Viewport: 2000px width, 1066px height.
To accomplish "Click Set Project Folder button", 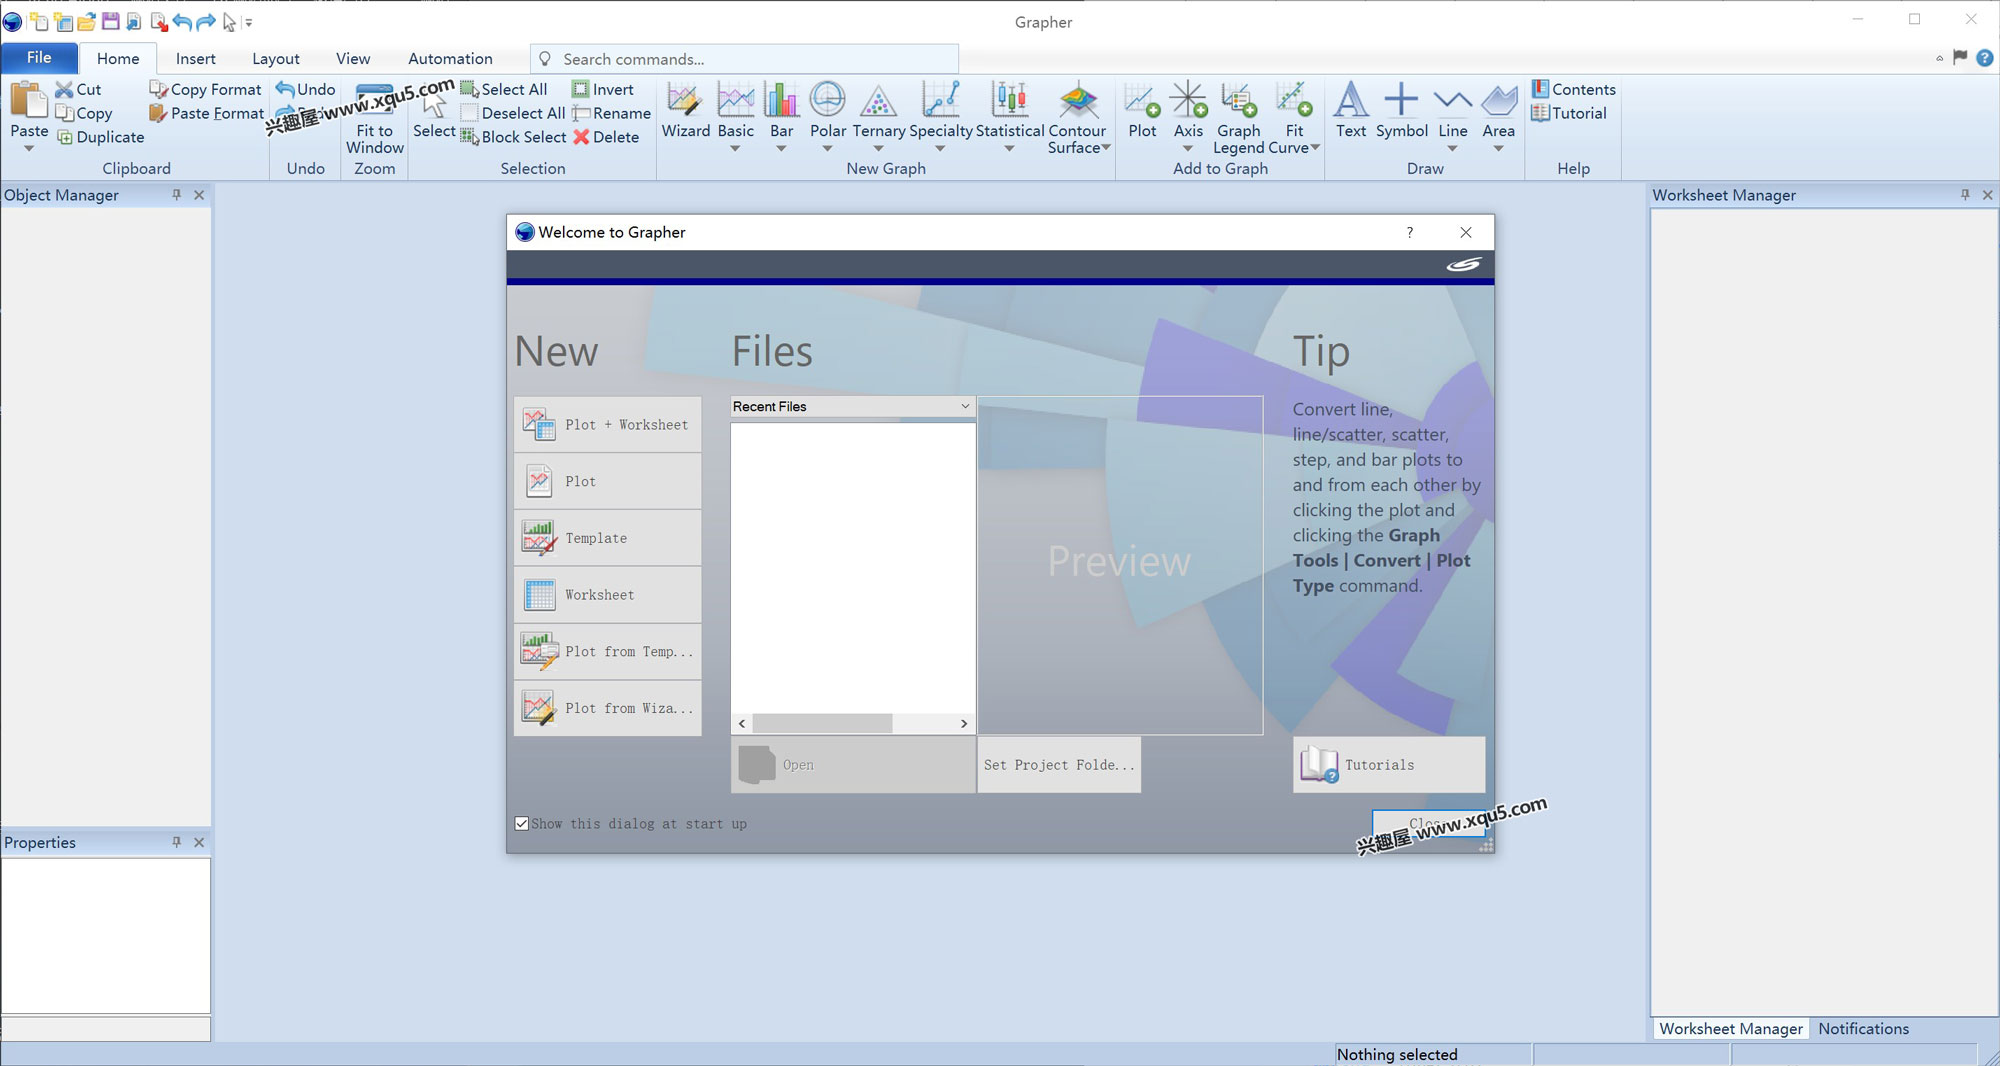I will [1059, 765].
